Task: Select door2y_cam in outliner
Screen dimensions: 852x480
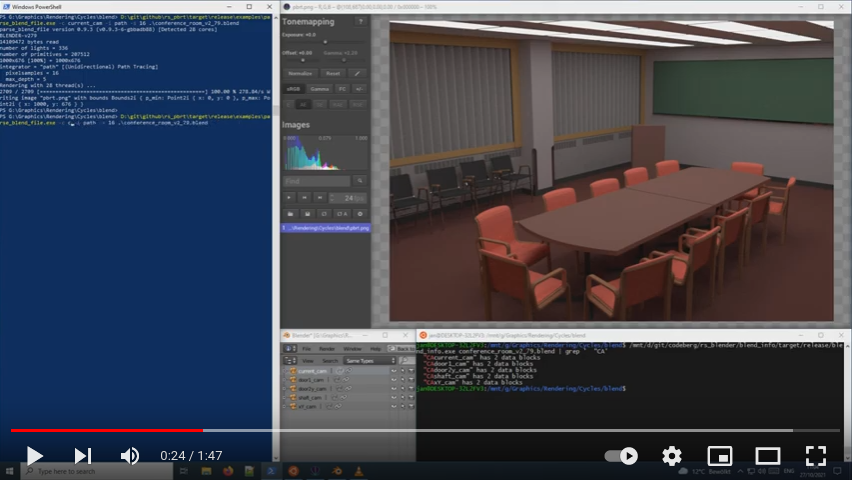Action: [x=312, y=389]
